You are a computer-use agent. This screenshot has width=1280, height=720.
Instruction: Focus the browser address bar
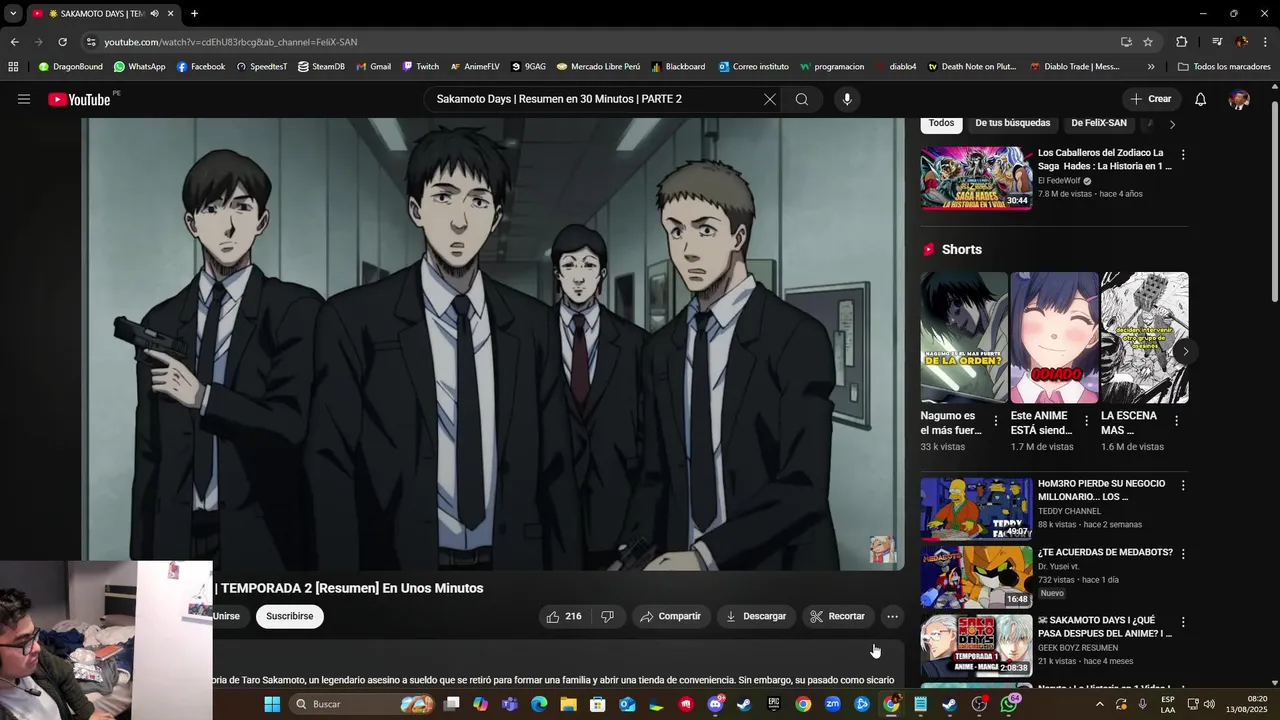tap(600, 42)
